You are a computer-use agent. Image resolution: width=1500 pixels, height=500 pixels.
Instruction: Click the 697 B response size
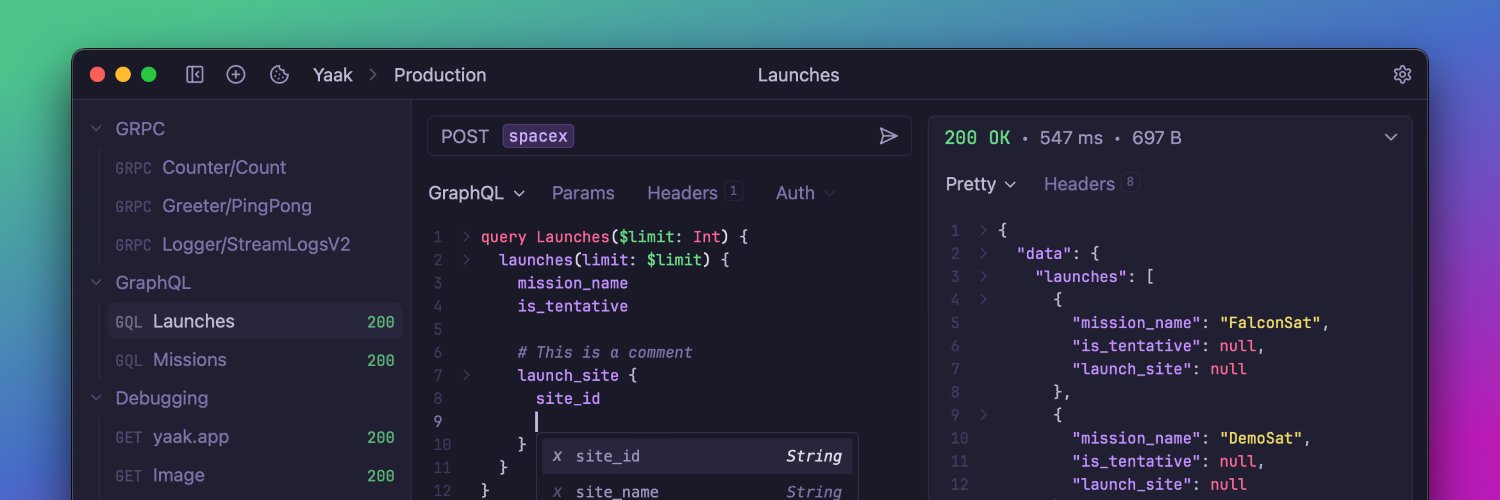(x=1157, y=137)
